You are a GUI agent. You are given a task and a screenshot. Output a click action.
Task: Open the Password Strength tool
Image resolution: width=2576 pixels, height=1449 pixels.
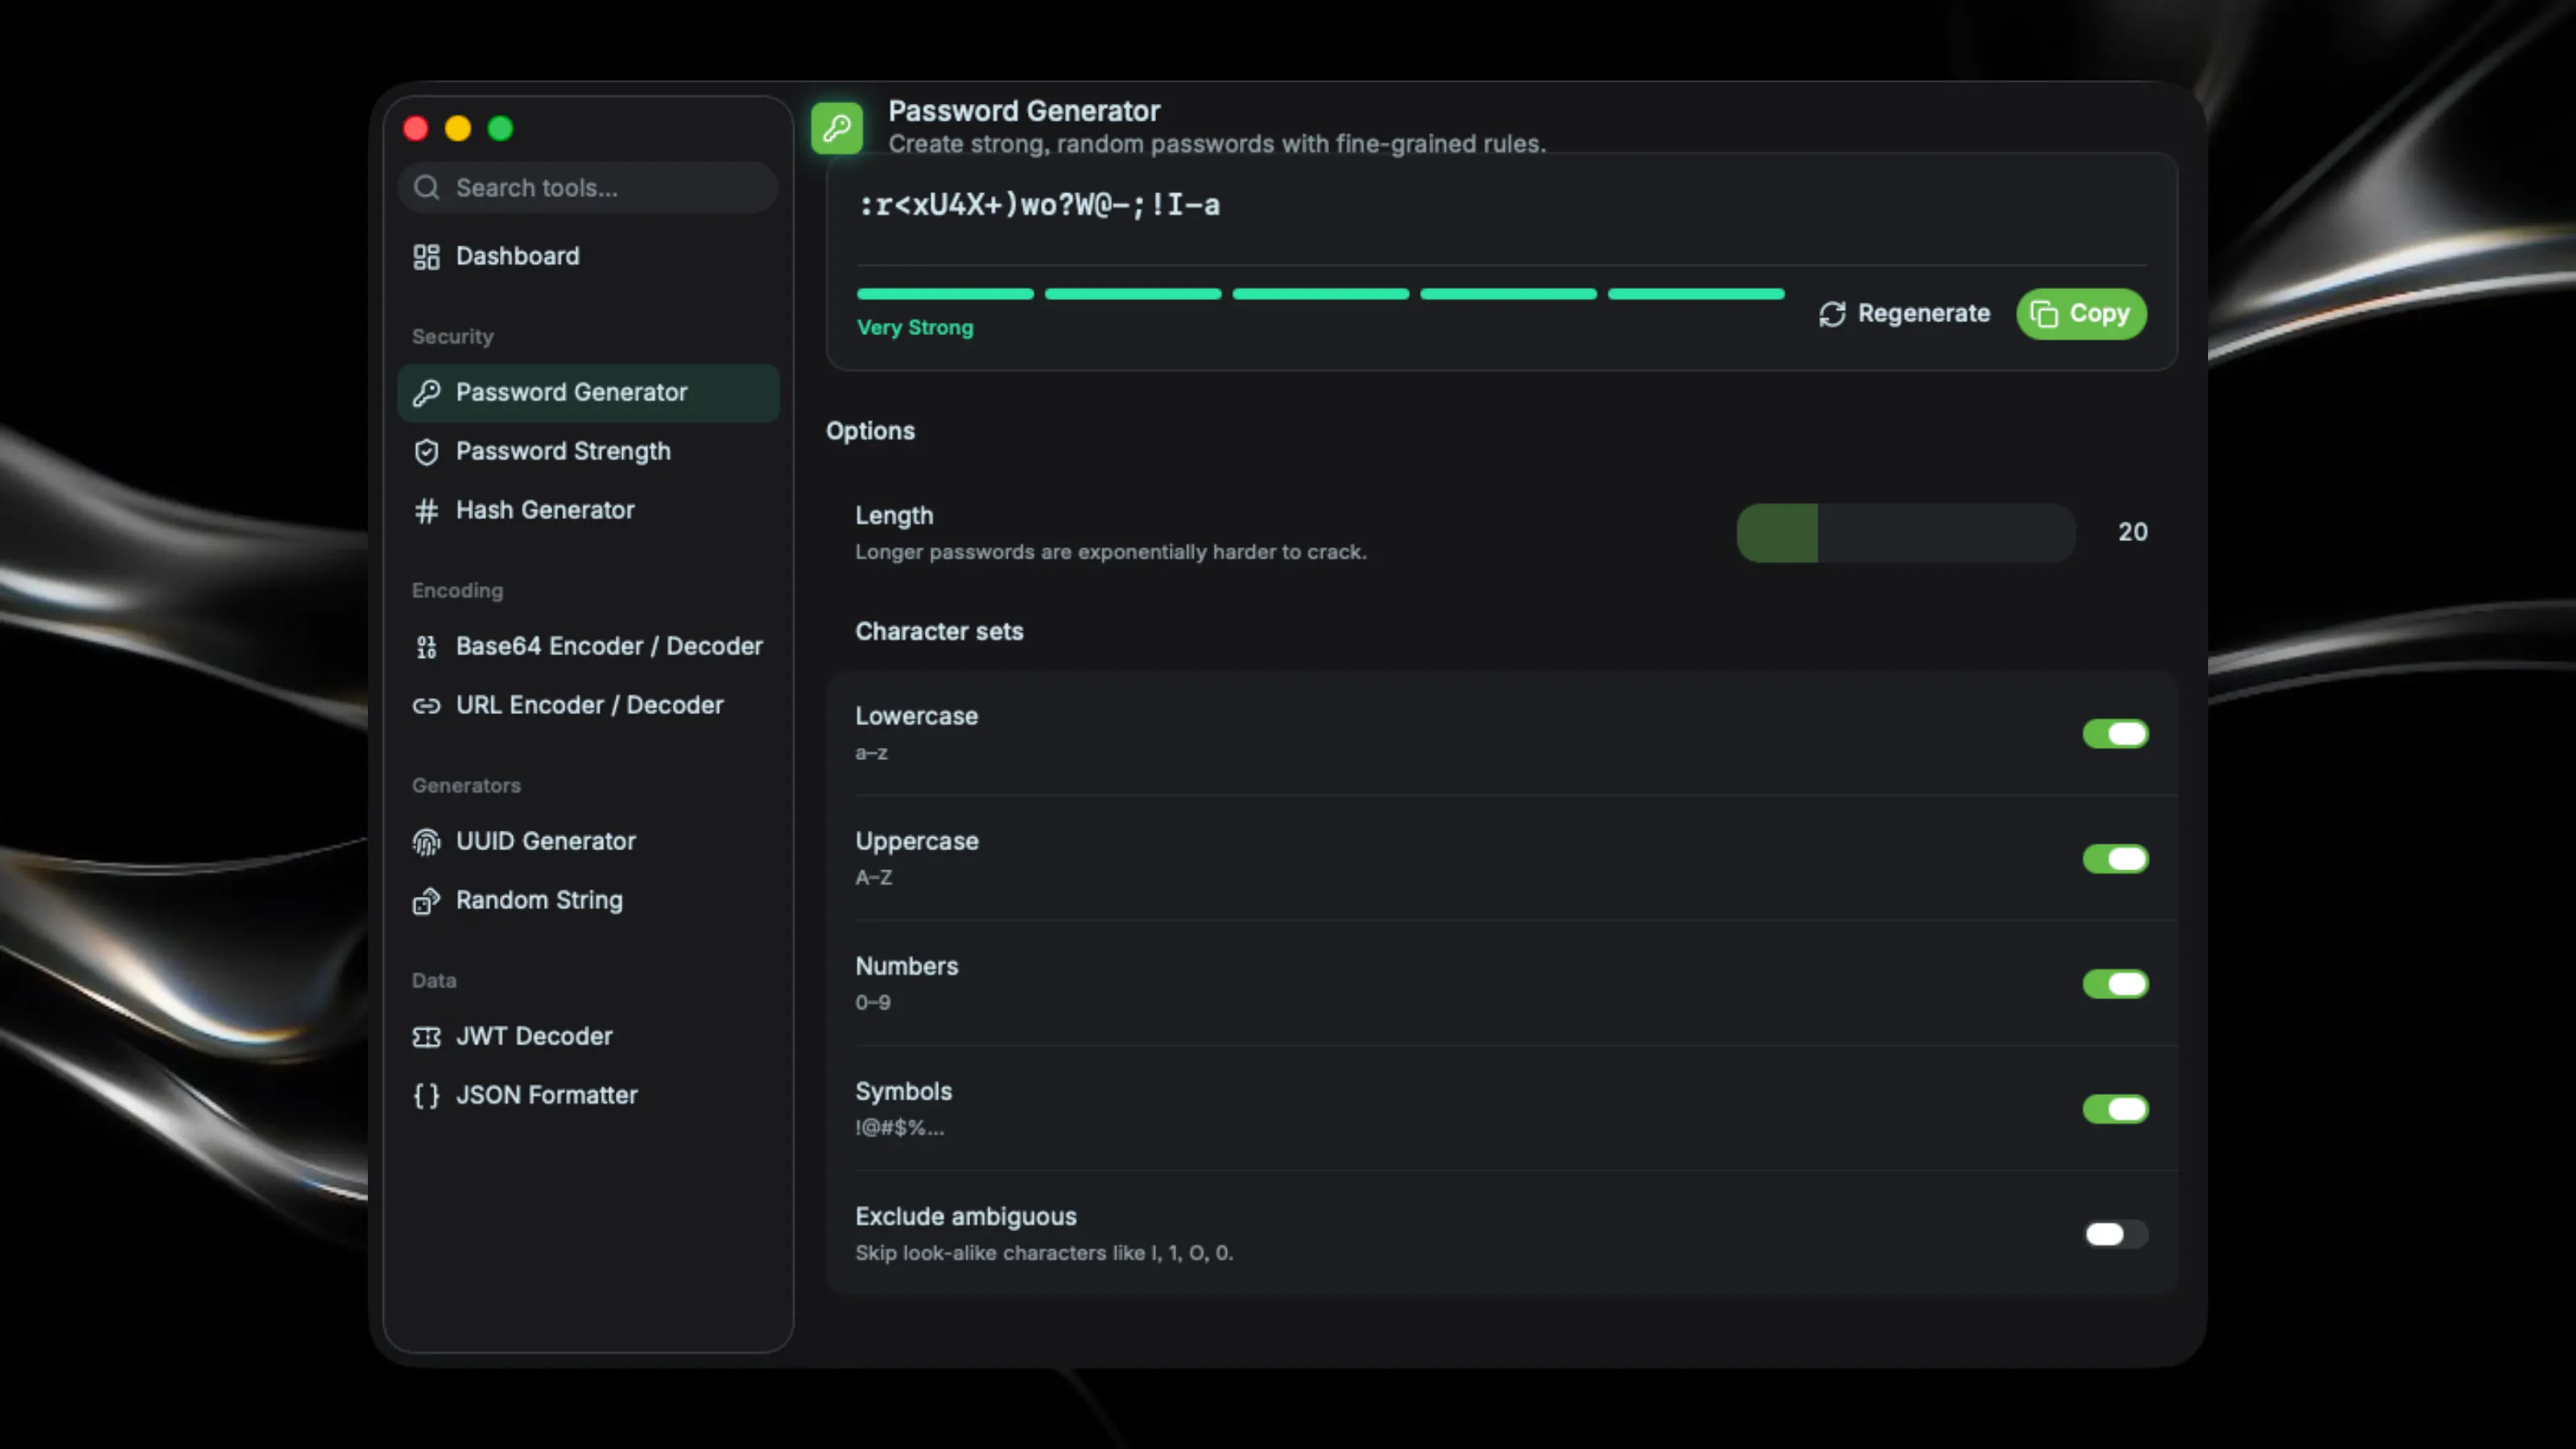pyautogui.click(x=588, y=452)
